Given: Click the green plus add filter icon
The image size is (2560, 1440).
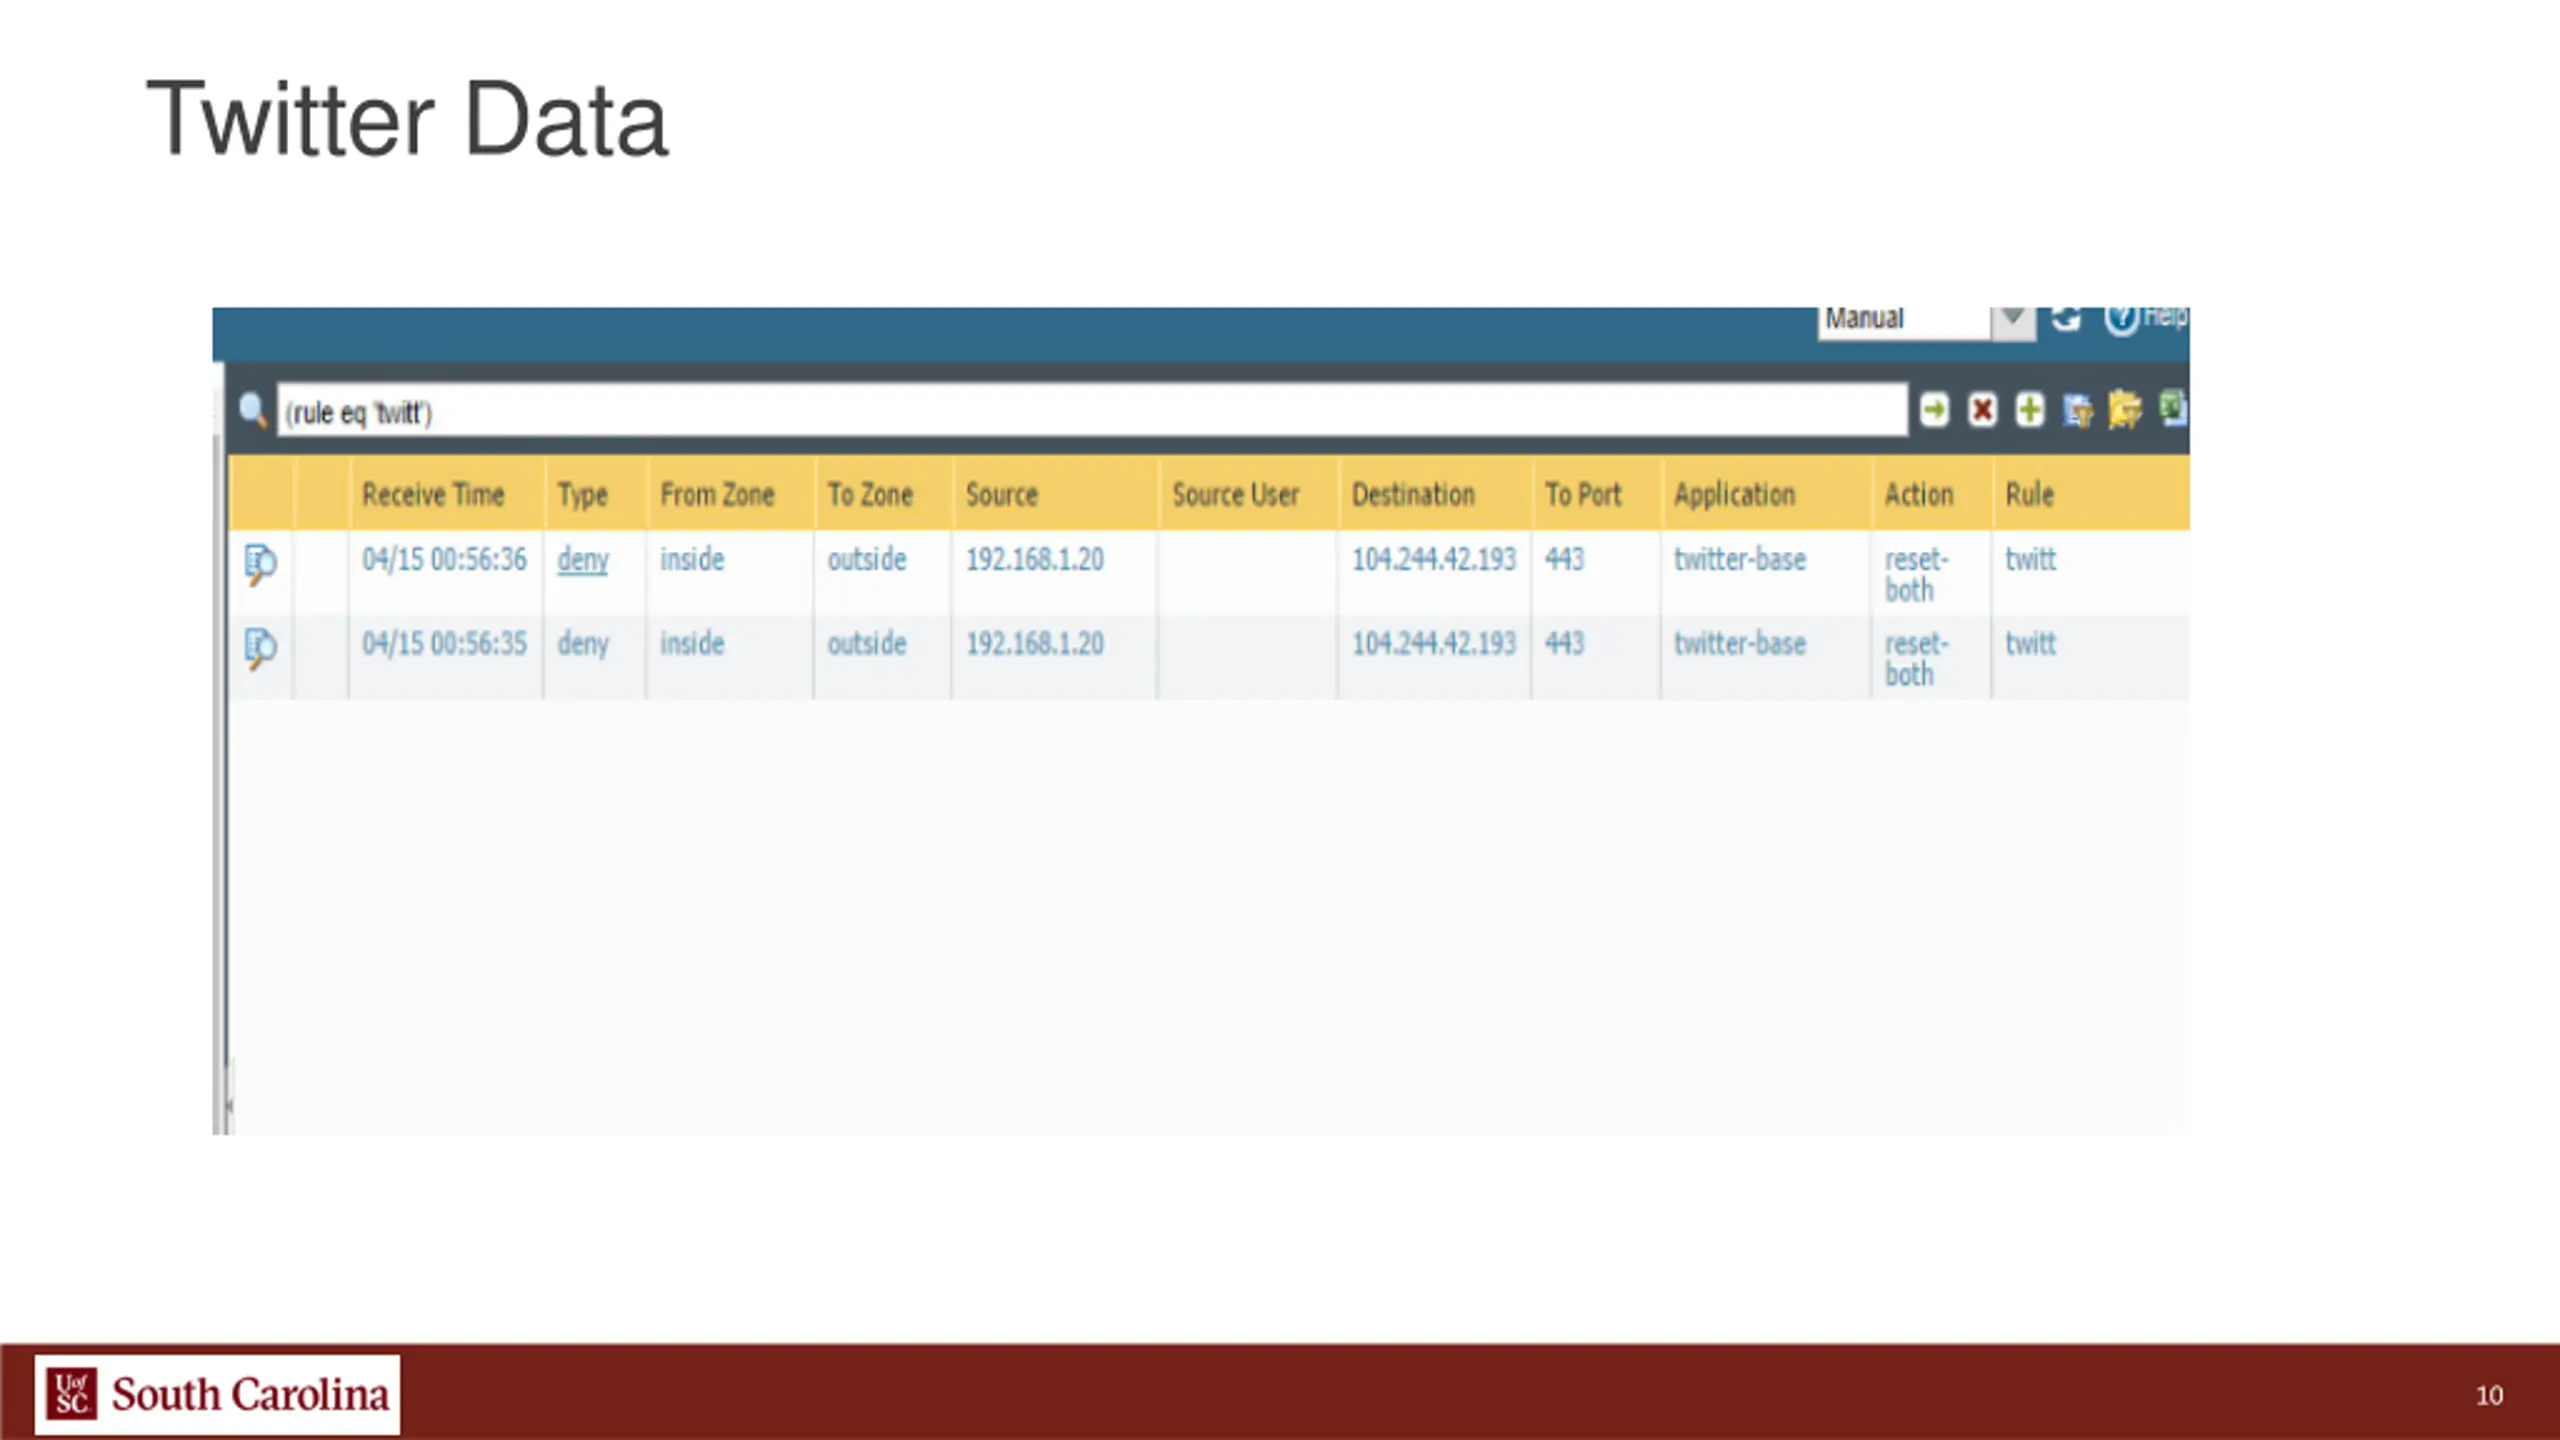Looking at the screenshot, I should [2029, 410].
